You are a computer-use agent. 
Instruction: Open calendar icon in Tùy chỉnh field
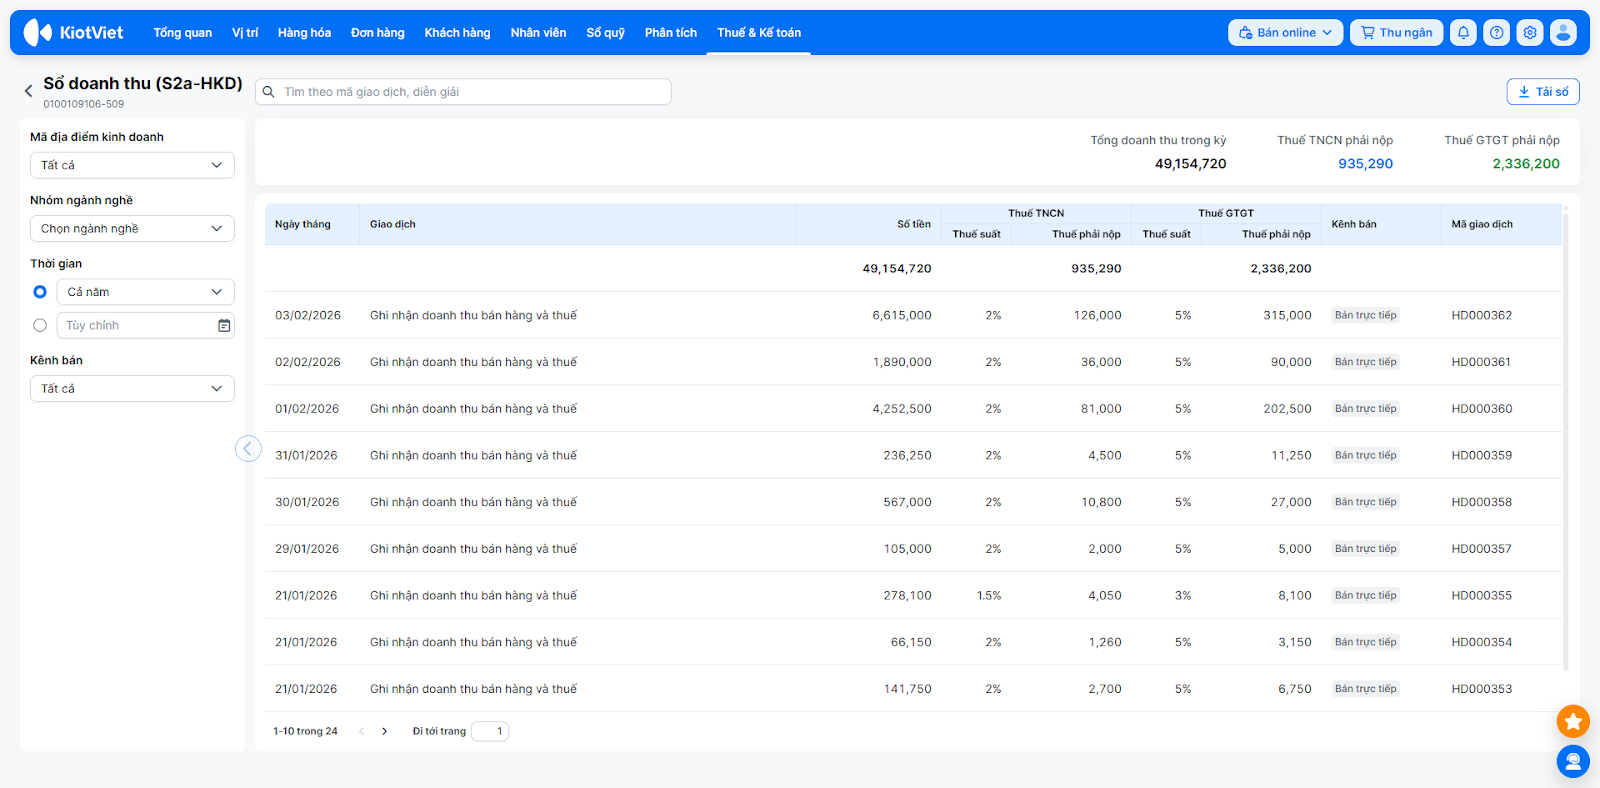224,326
